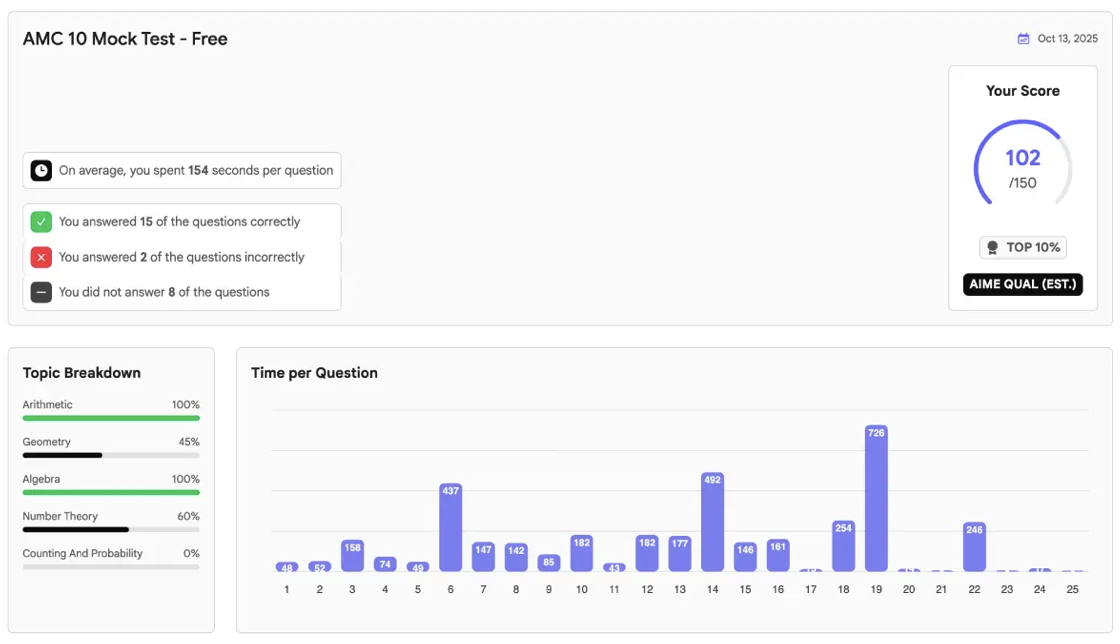1120x644 pixels.
Task: Click the medal icon in TOP 10% badge
Action: [x=992, y=248]
